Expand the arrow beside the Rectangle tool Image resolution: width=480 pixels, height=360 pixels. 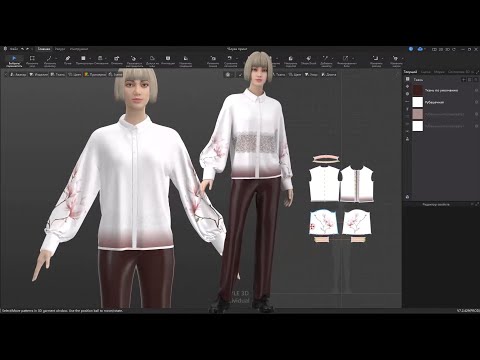[90, 59]
